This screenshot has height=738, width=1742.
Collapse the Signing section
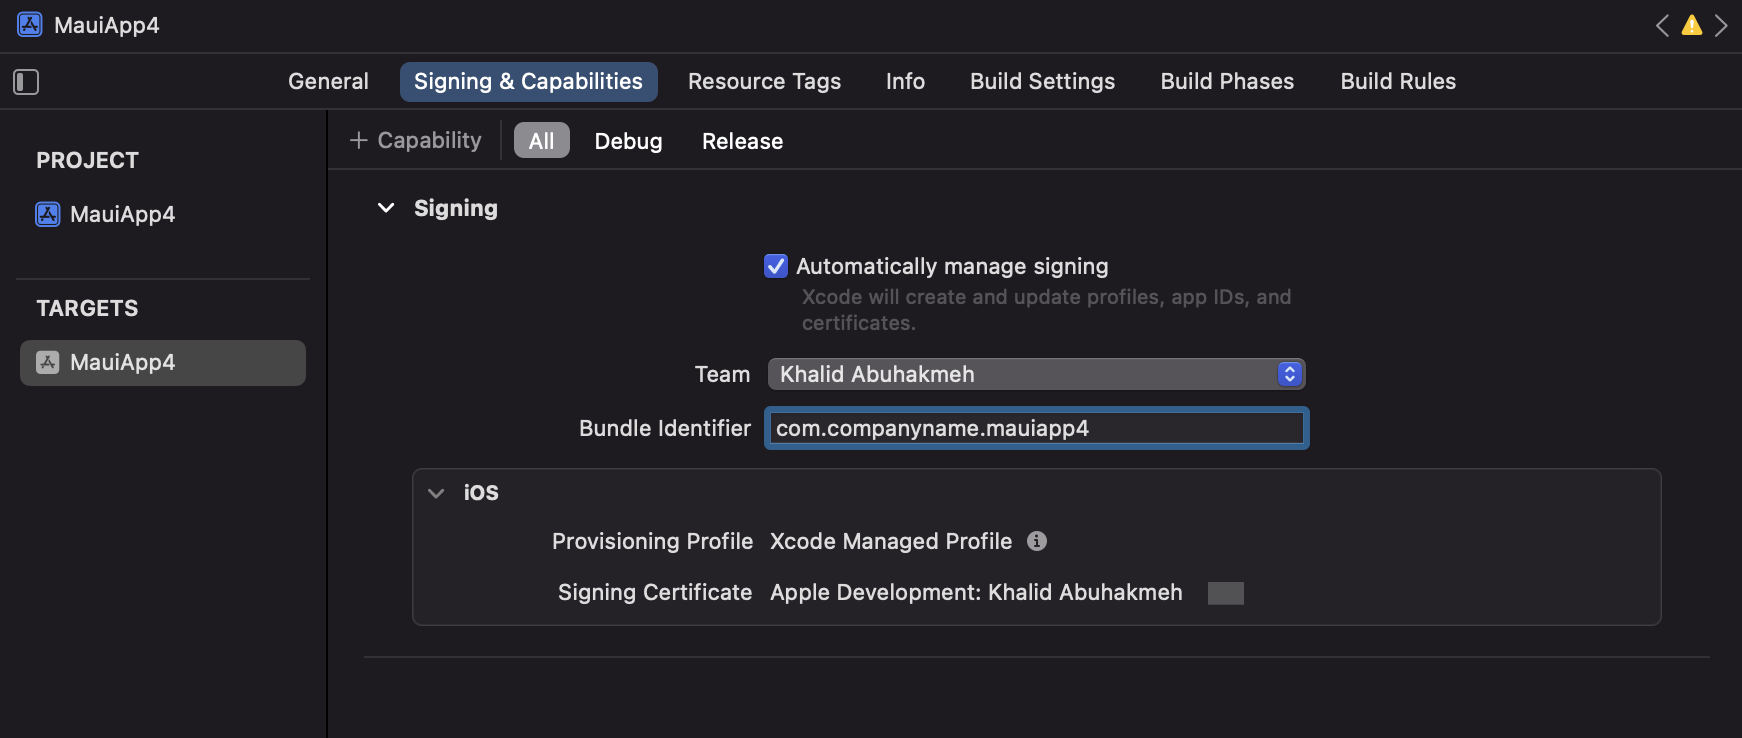[x=386, y=208]
